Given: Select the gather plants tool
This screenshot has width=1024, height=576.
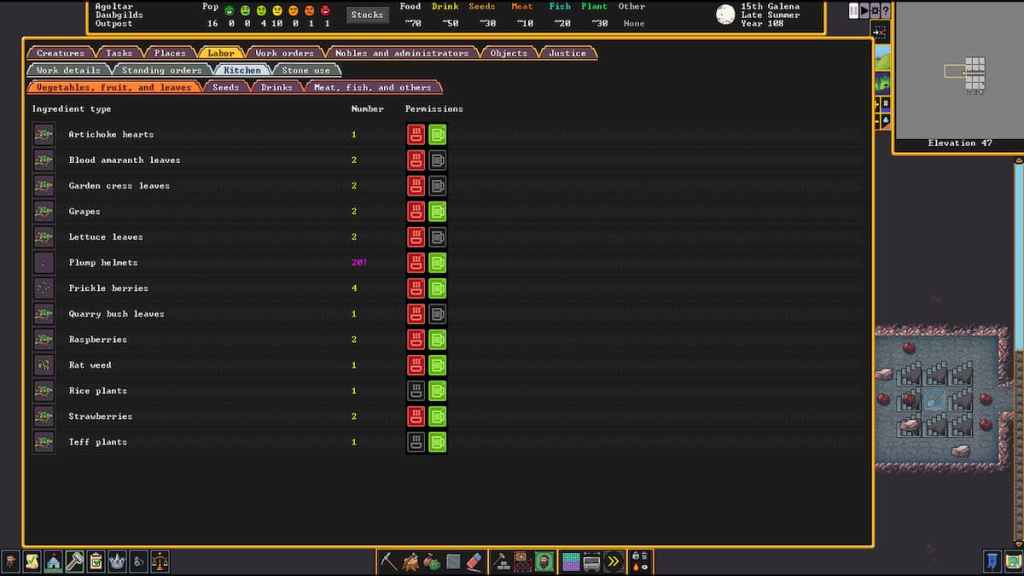Looking at the screenshot, I should [431, 561].
